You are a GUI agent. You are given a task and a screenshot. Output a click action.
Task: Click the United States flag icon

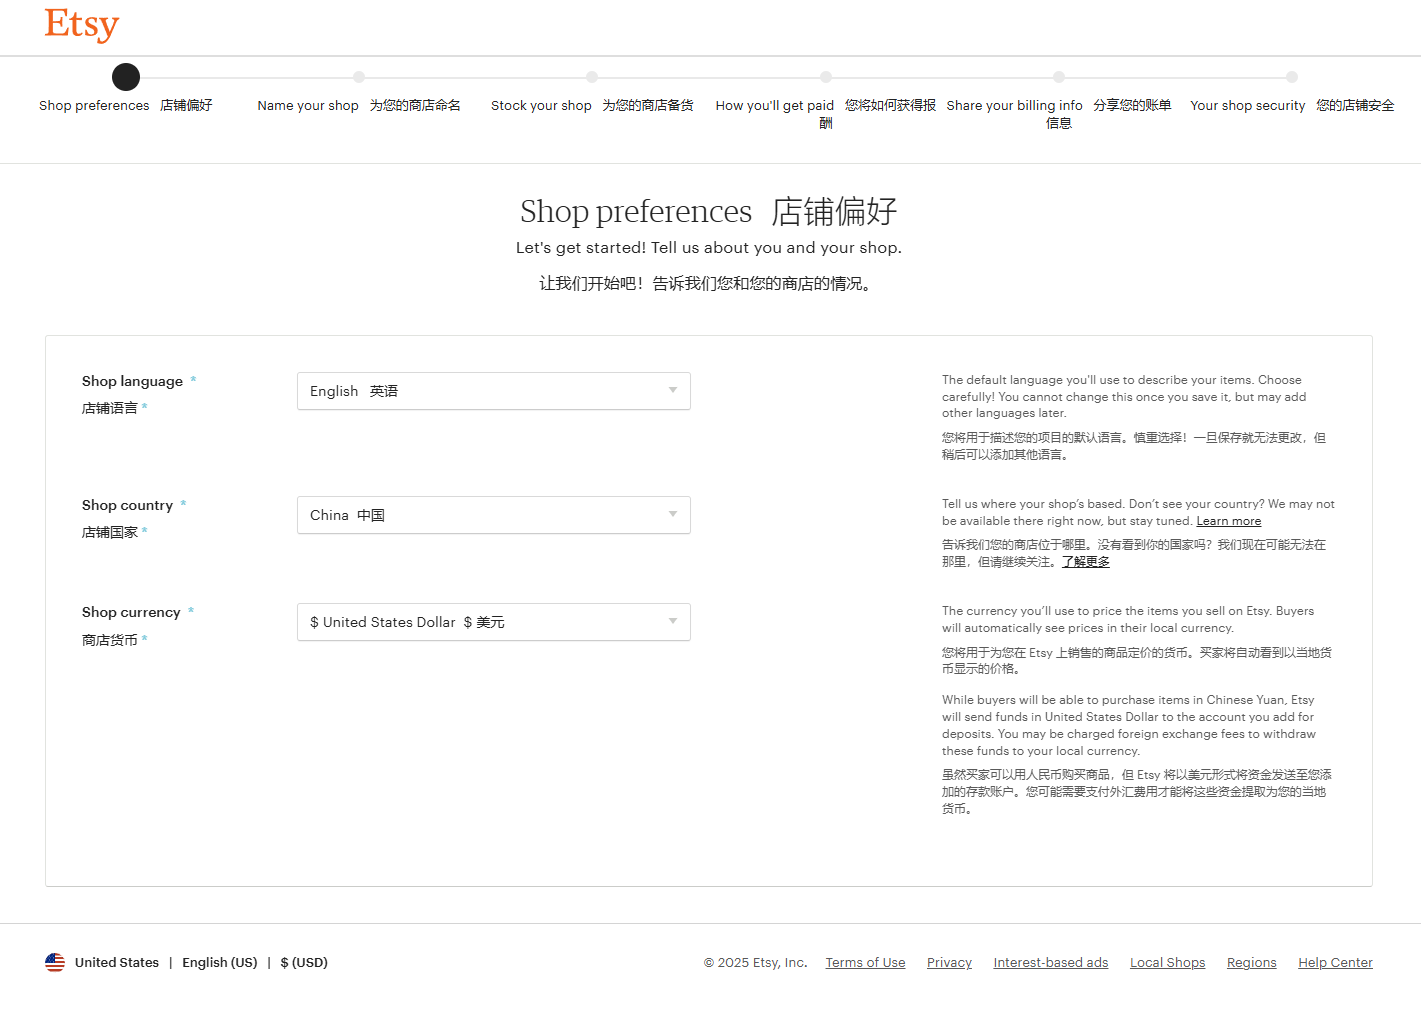pyautogui.click(x=55, y=962)
